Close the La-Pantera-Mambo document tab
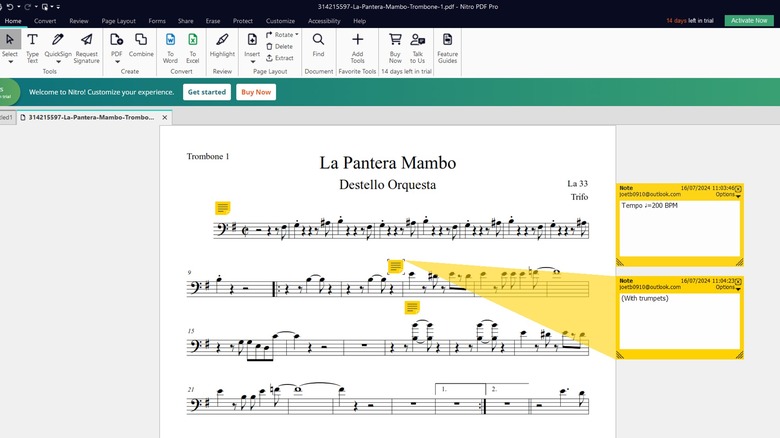This screenshot has height=438, width=780. point(166,117)
